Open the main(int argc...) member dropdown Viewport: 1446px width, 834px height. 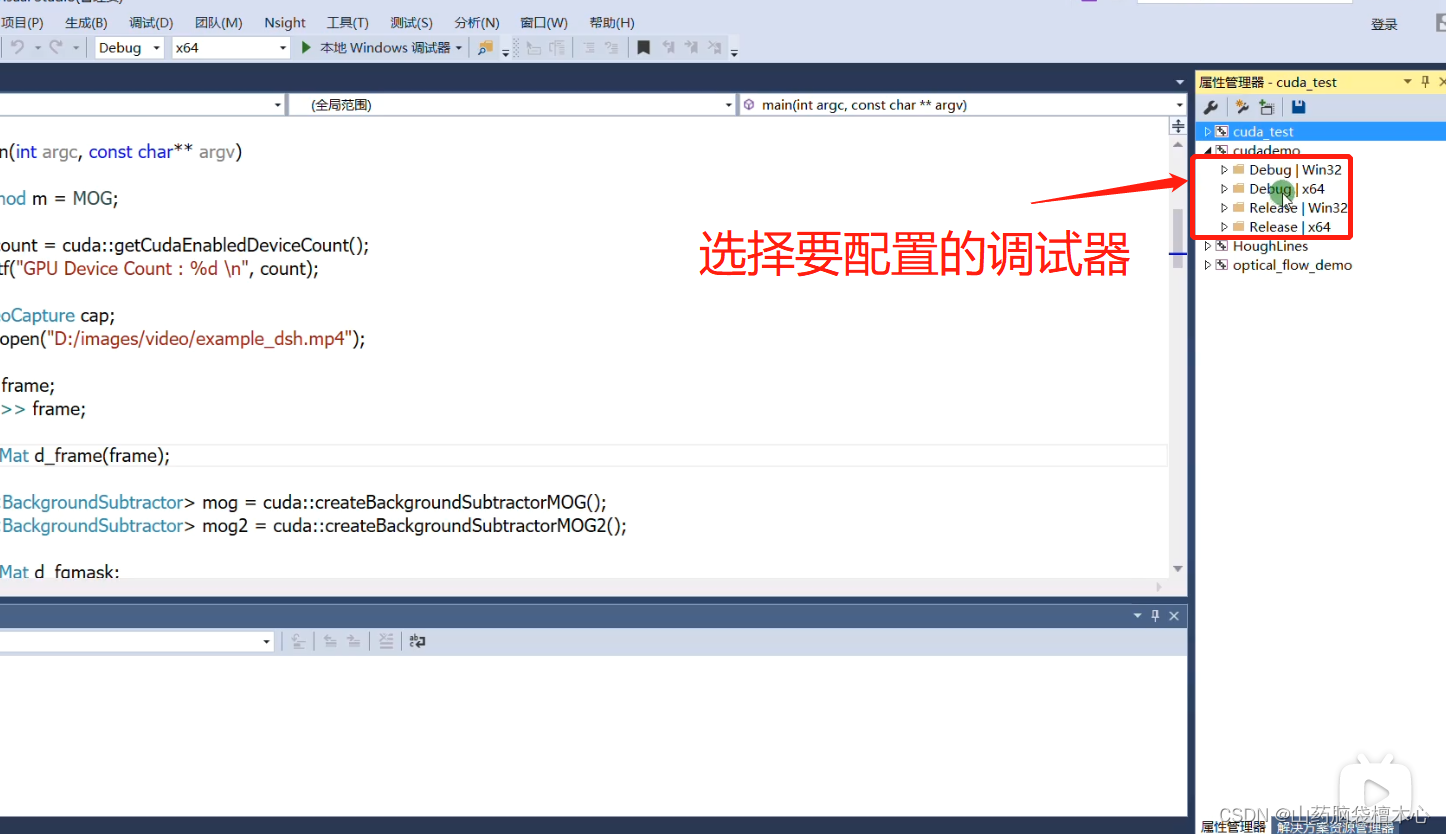tap(962, 104)
